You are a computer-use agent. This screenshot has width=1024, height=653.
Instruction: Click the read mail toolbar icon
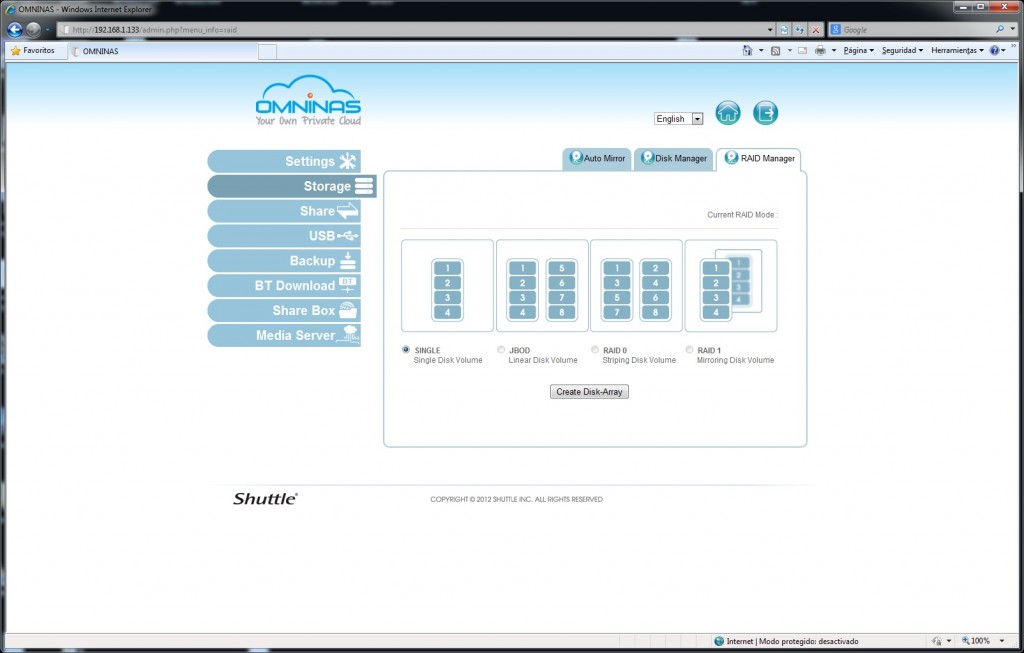point(803,50)
